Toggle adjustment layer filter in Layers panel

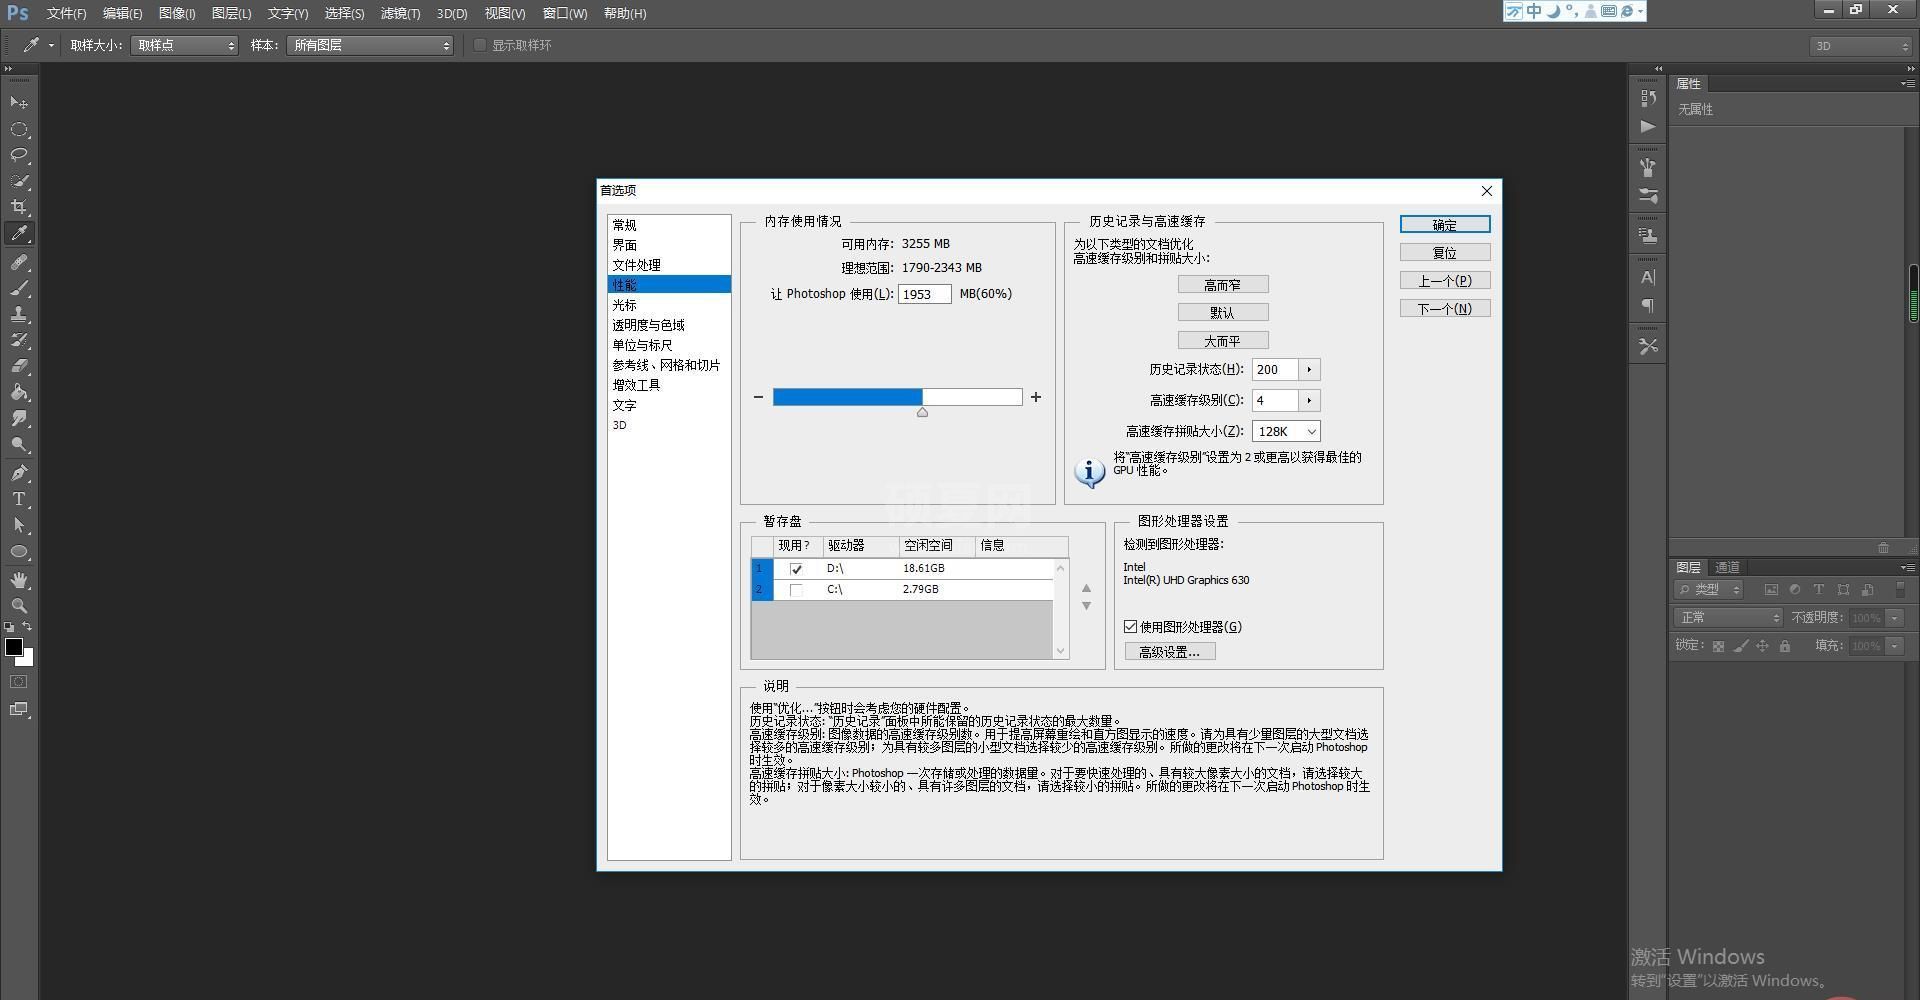coord(1795,590)
